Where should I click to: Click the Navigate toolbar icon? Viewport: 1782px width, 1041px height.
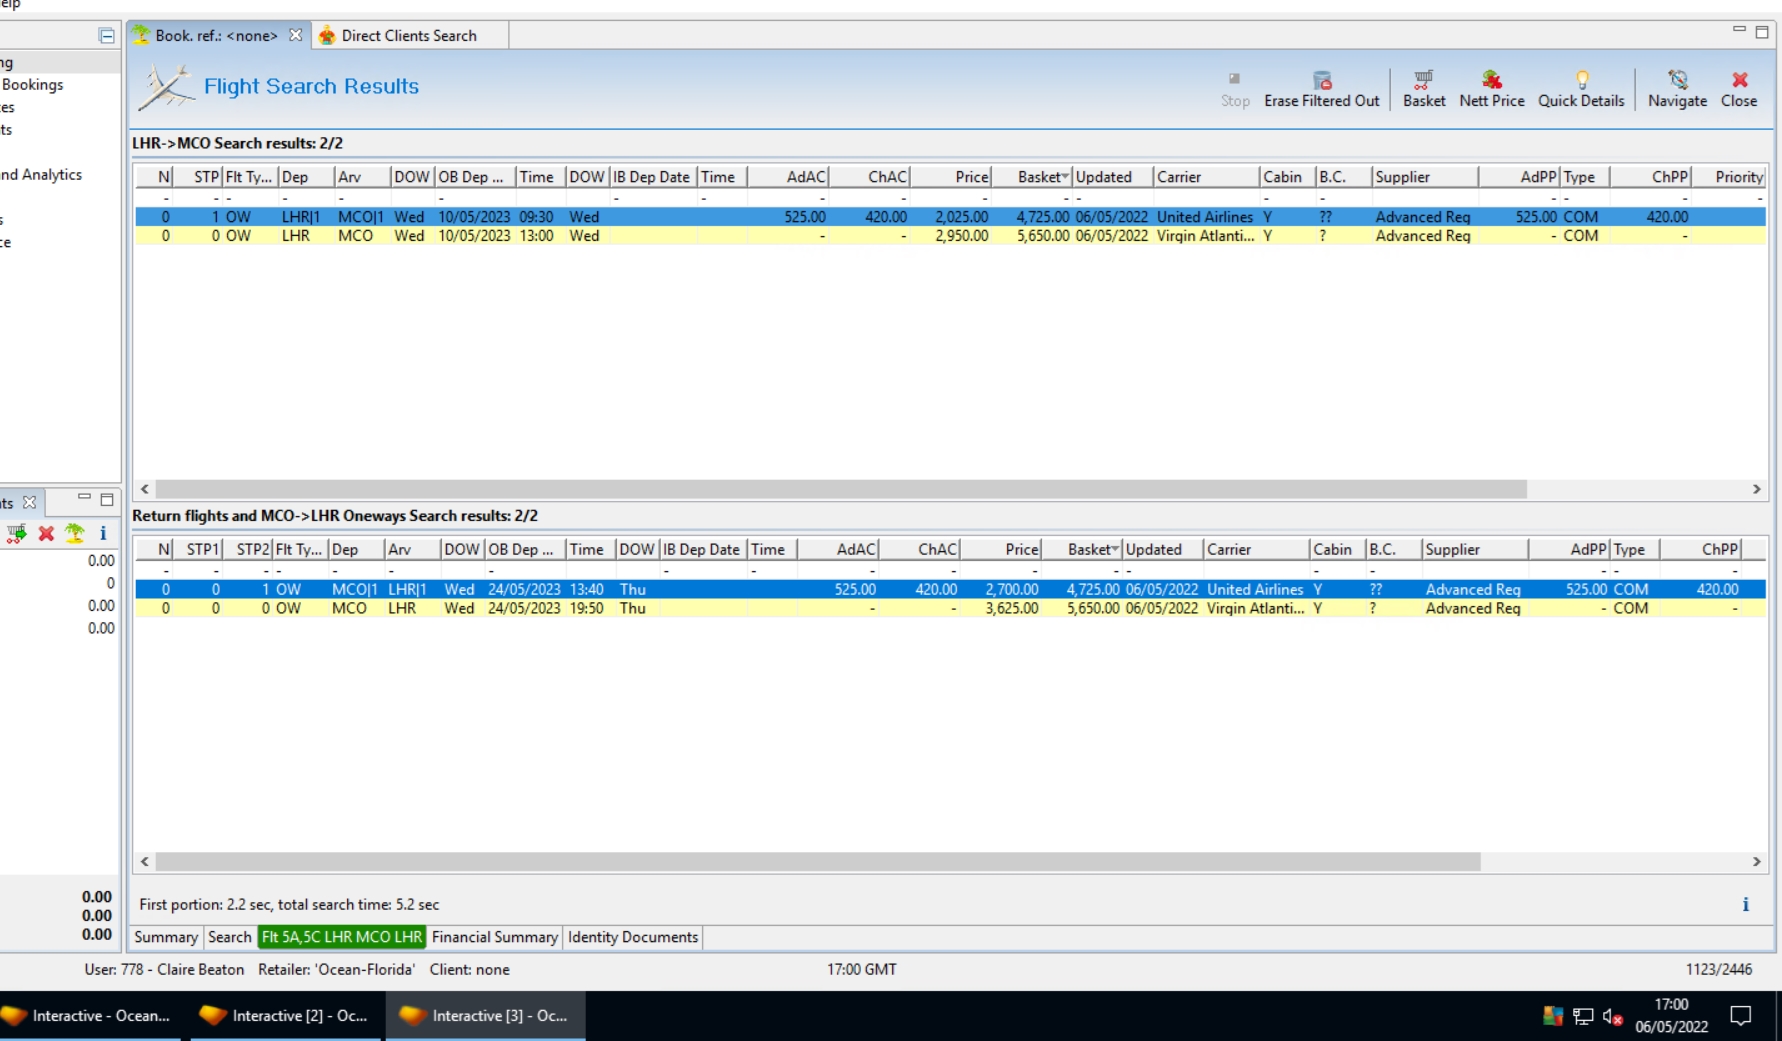click(1677, 80)
